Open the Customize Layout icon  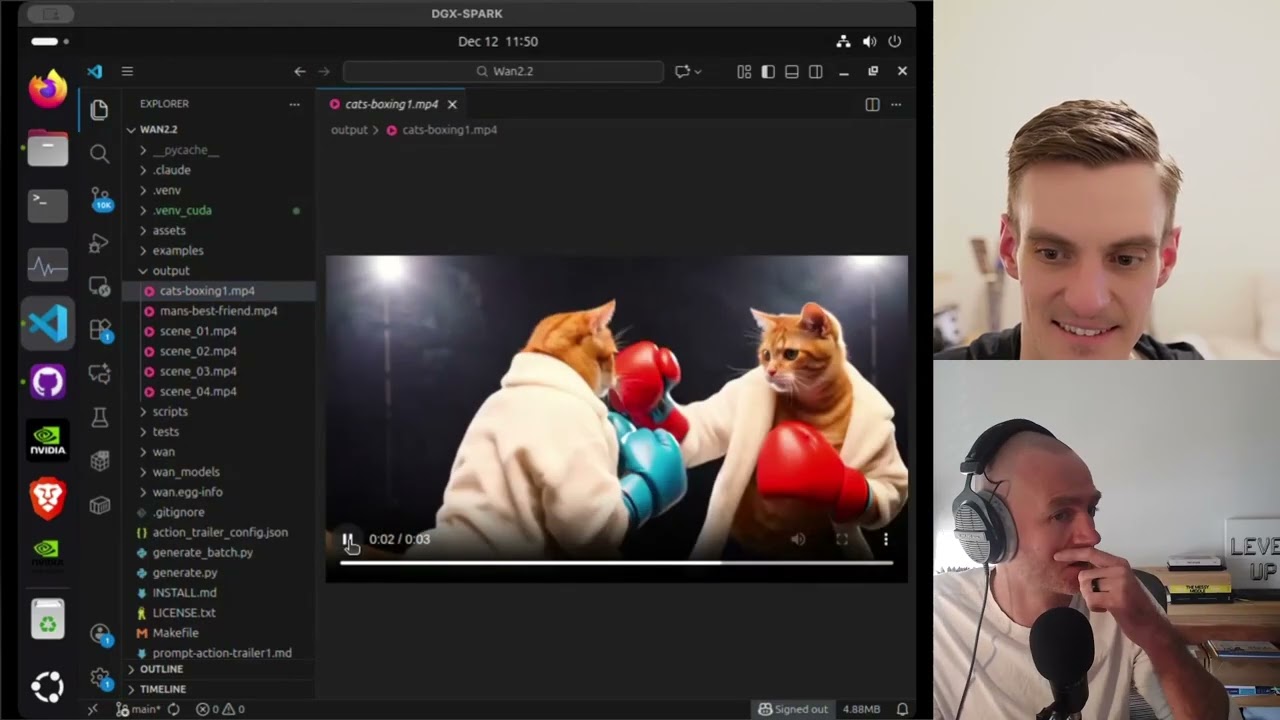744,71
